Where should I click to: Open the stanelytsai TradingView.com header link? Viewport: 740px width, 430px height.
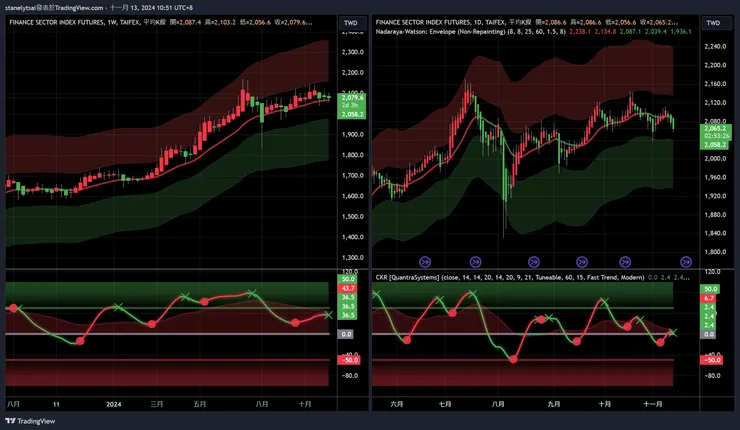click(54, 8)
